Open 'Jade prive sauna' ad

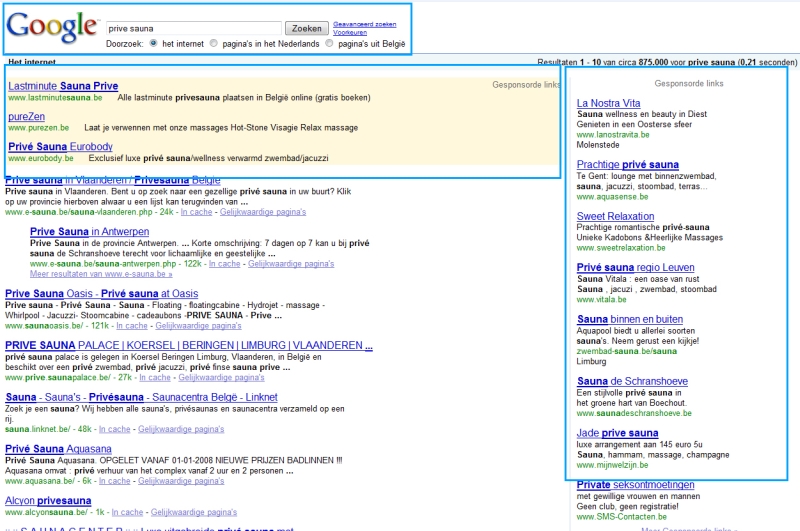point(617,433)
